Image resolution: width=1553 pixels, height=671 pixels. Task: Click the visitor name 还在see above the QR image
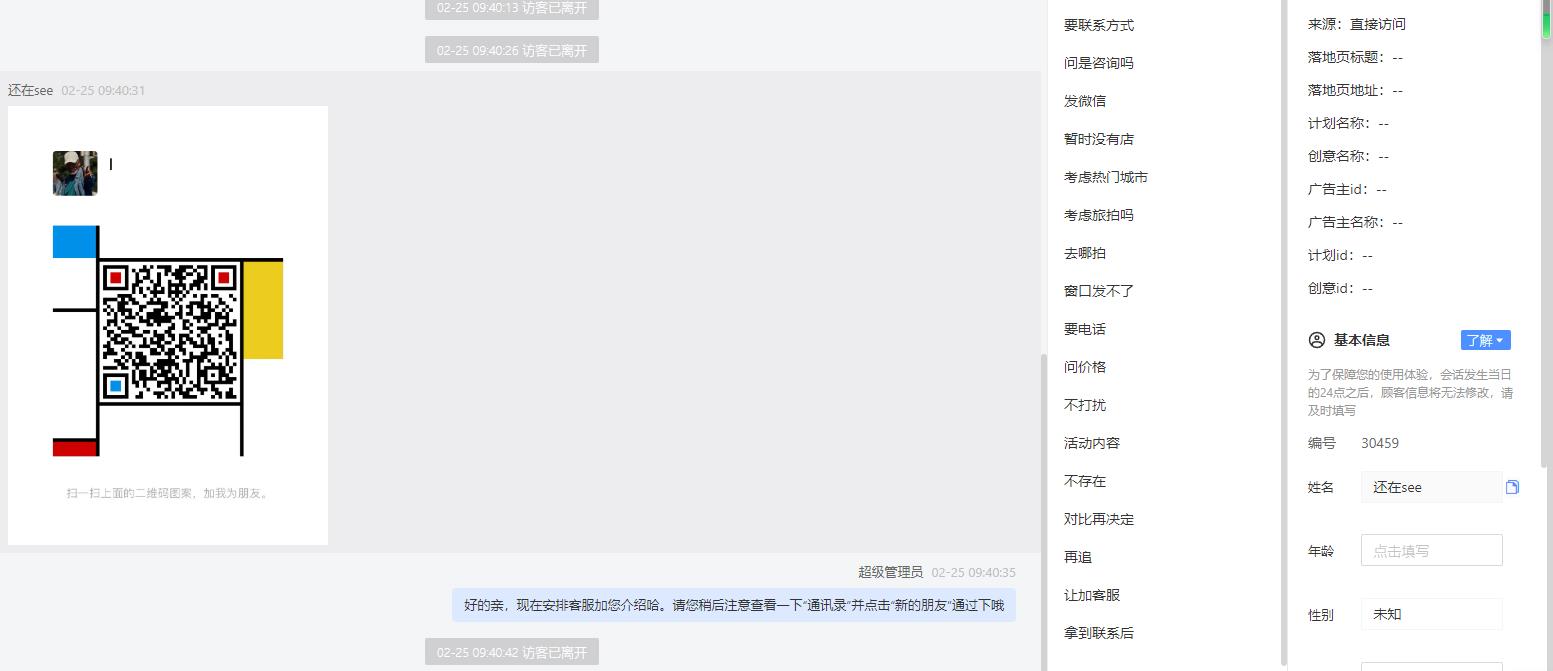pos(30,90)
